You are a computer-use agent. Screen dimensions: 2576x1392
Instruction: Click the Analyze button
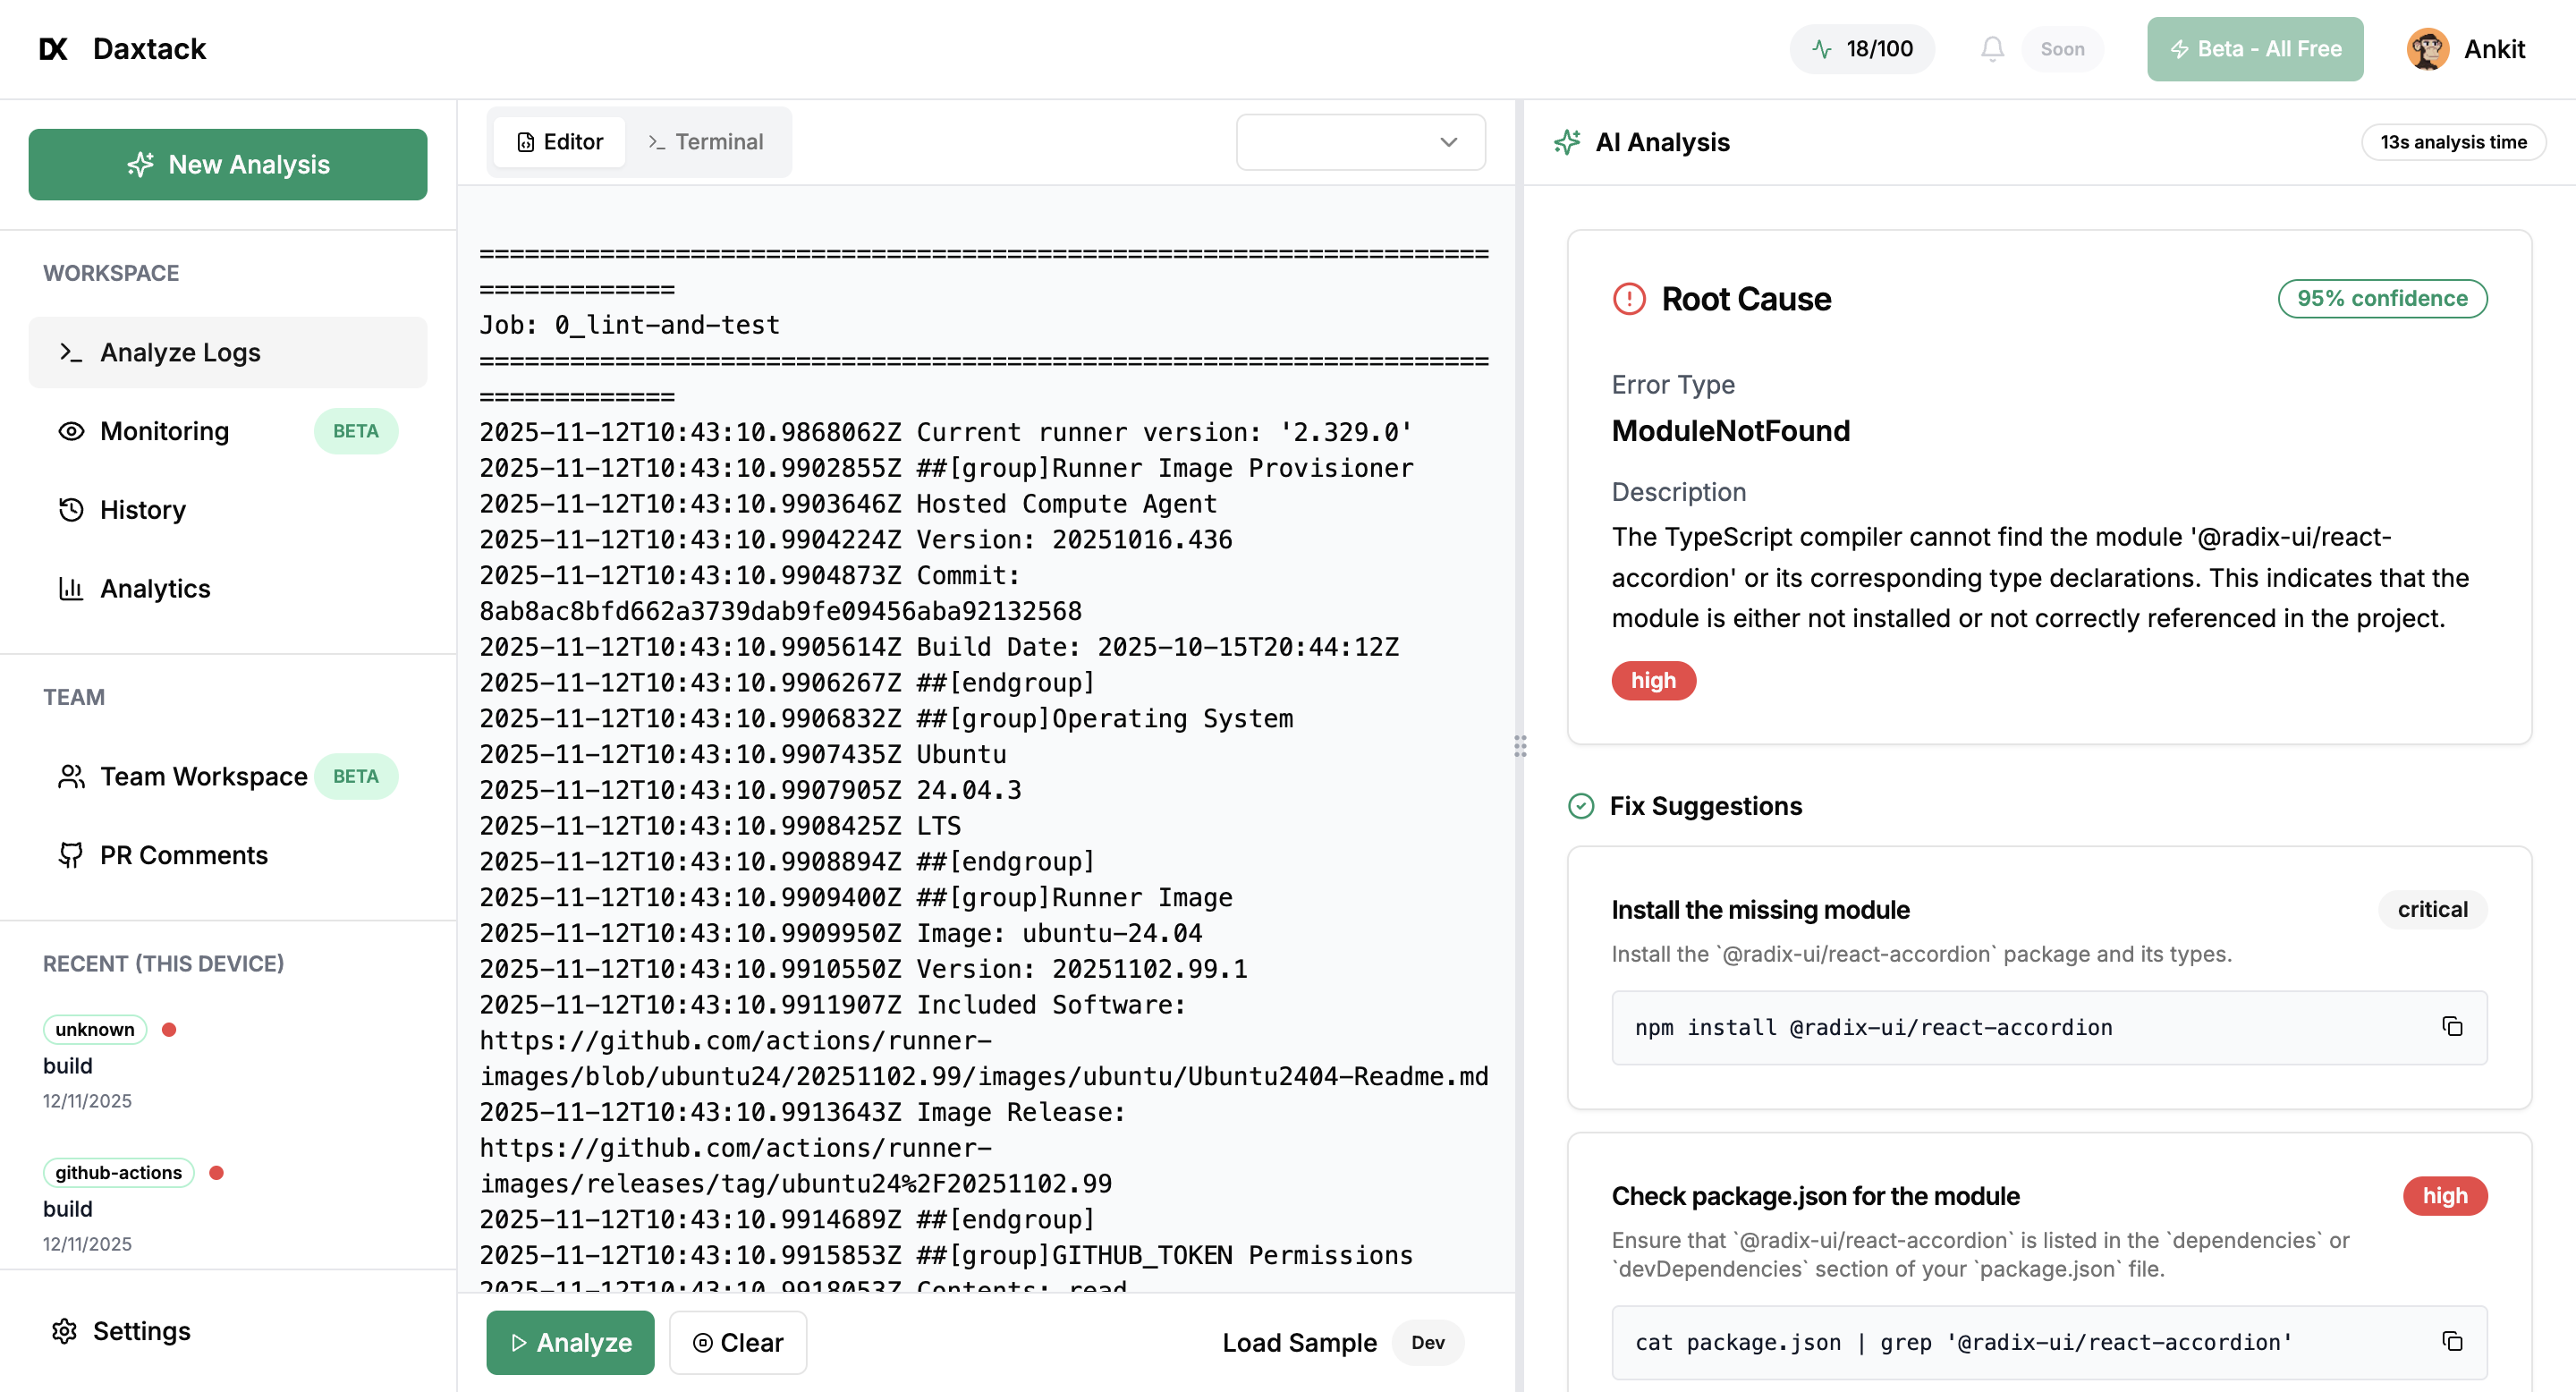pos(570,1342)
